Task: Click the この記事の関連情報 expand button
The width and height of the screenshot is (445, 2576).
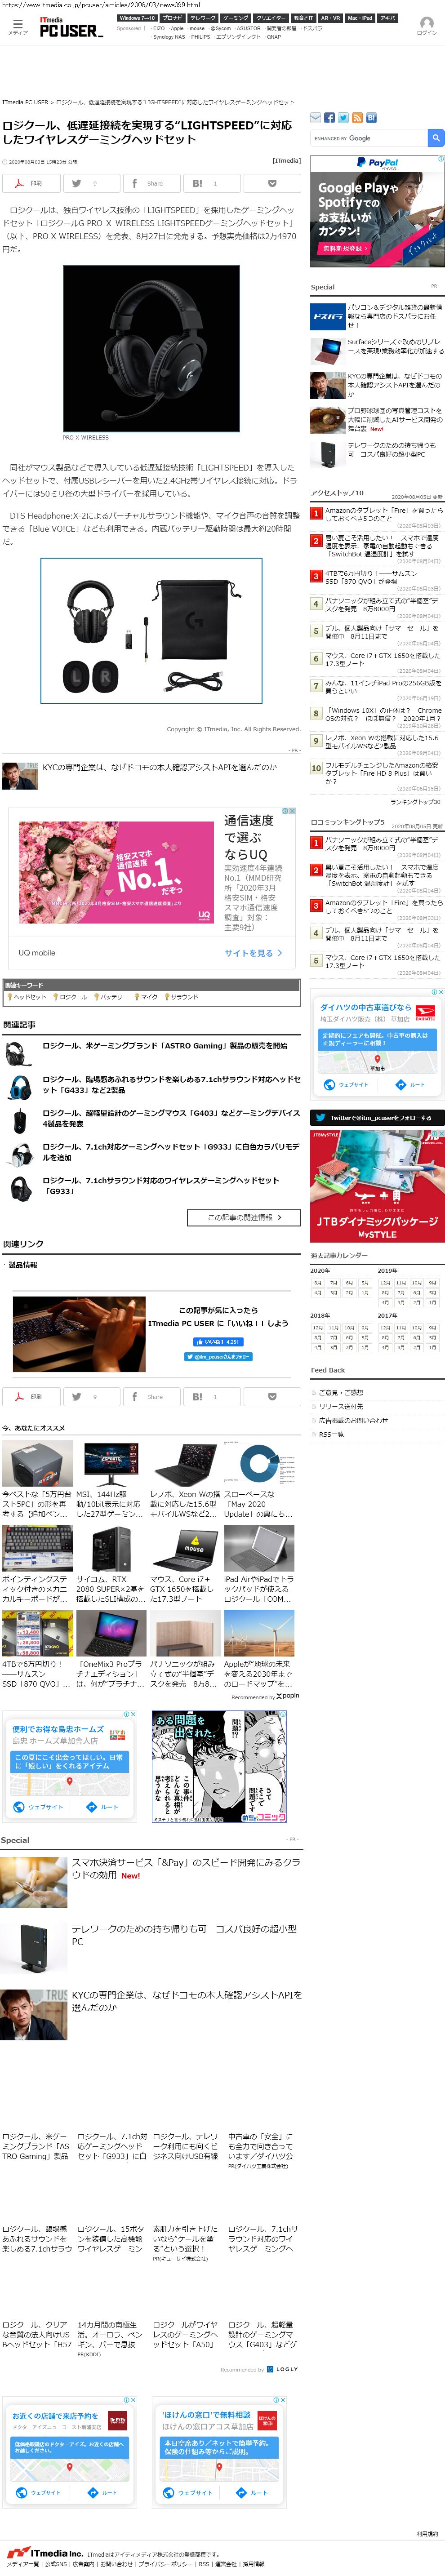Action: pos(244,1217)
